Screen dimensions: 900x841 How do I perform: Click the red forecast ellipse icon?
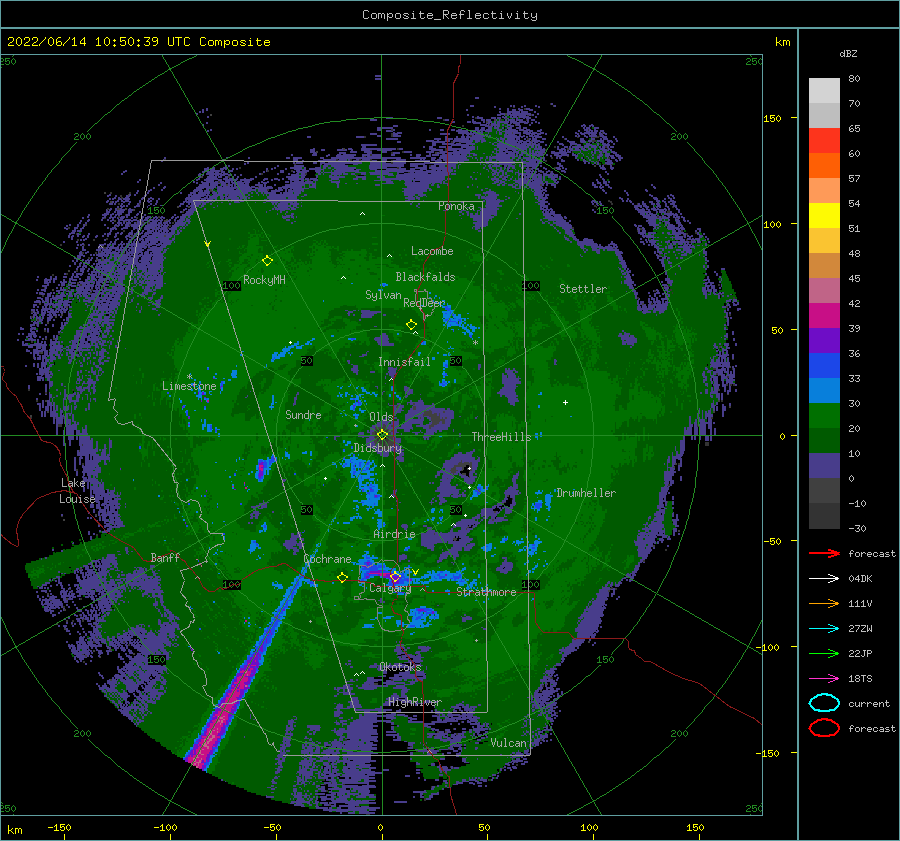(824, 728)
